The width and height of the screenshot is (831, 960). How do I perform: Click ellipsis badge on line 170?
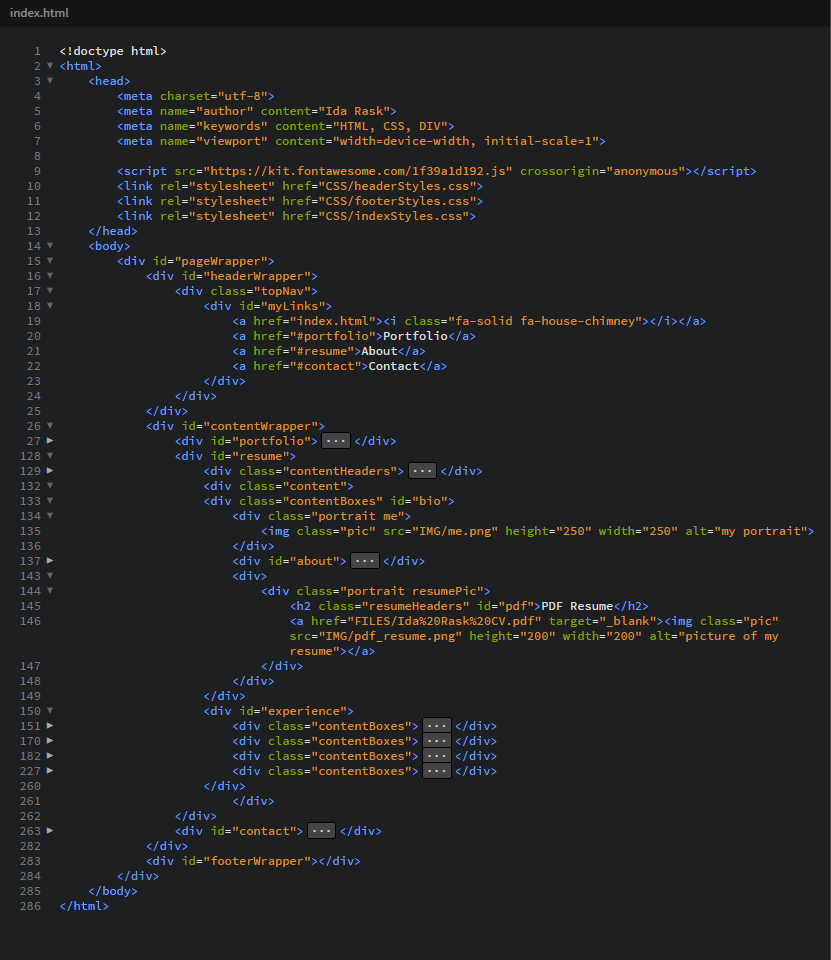click(437, 741)
